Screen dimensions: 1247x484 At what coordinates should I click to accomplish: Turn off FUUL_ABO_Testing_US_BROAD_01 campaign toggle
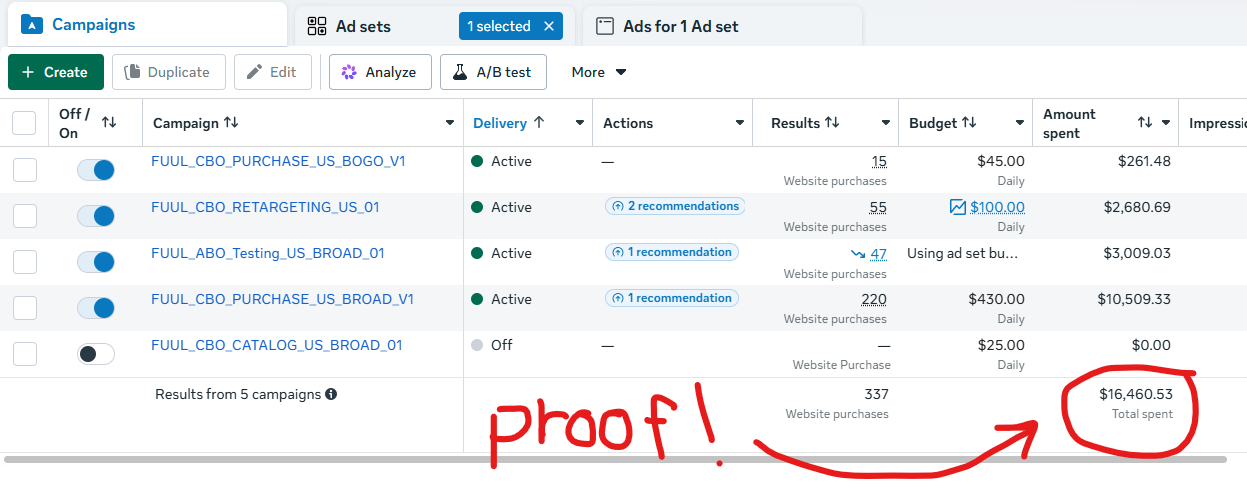coord(96,262)
